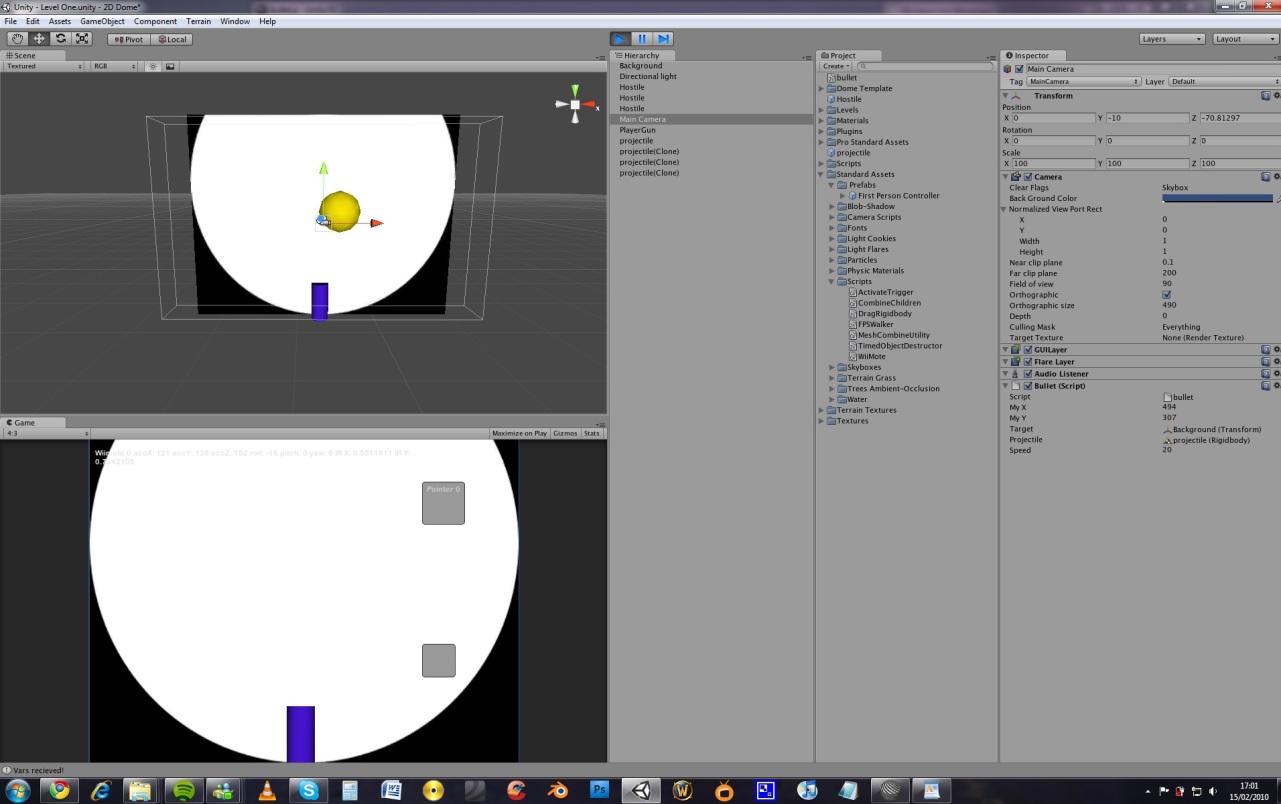
Task: Click the Stats button in Game view
Action: tap(592, 432)
